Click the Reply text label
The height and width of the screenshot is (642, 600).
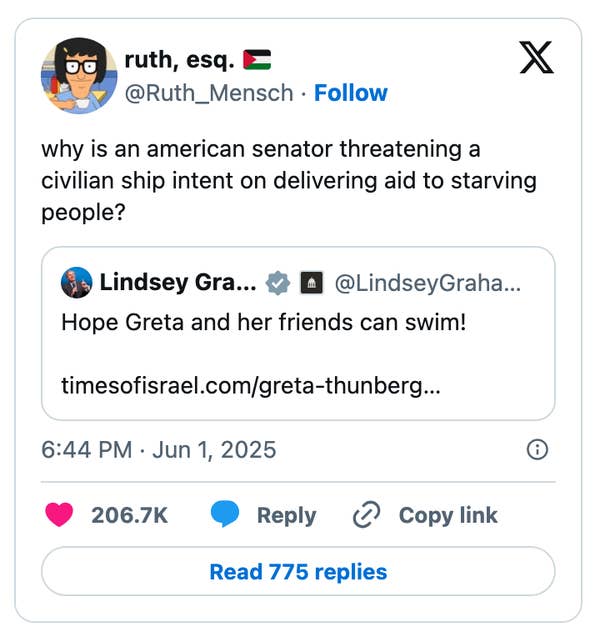pyautogui.click(x=287, y=515)
